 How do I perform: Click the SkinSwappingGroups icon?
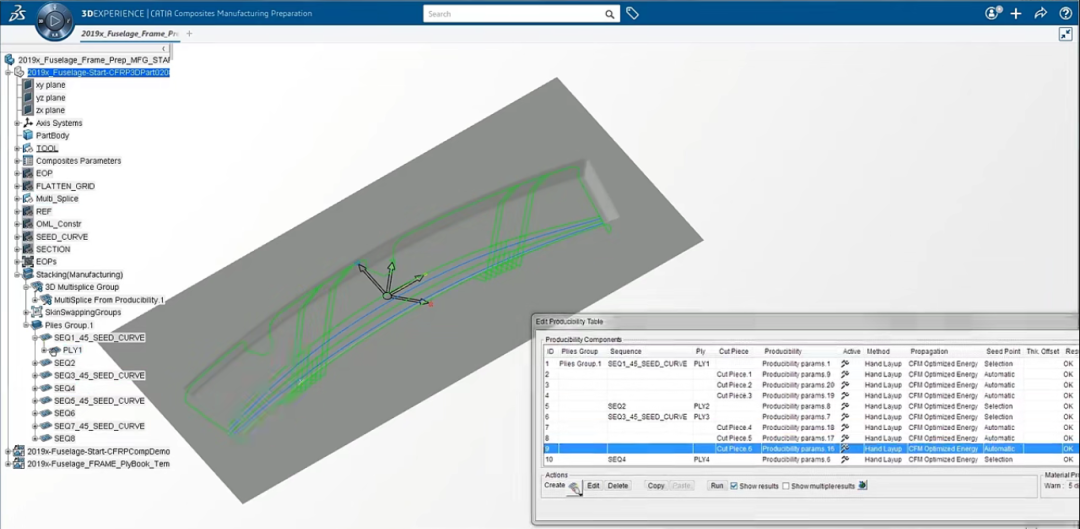pyautogui.click(x=37, y=312)
